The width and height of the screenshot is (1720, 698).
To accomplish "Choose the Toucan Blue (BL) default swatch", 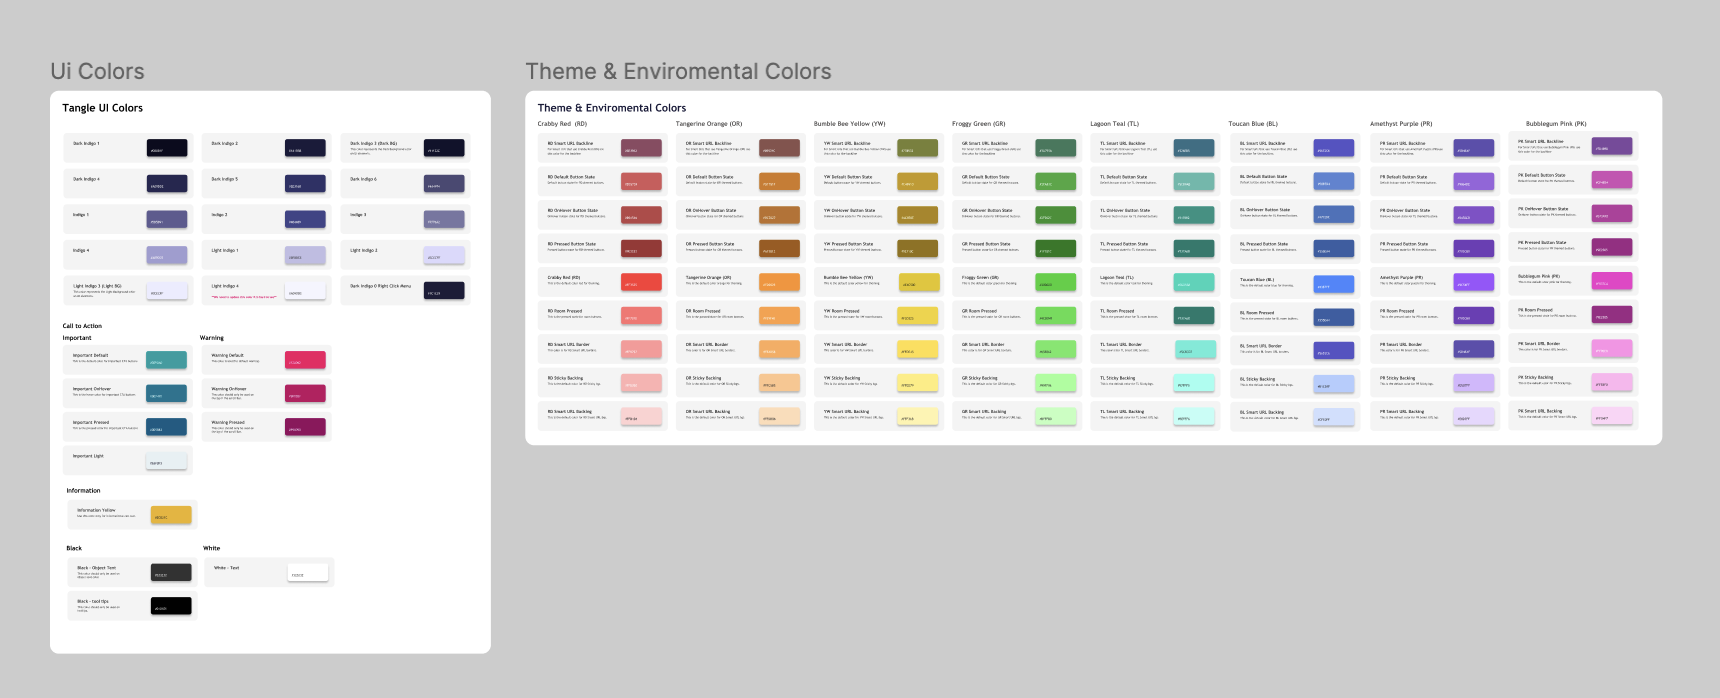I will click(1334, 284).
